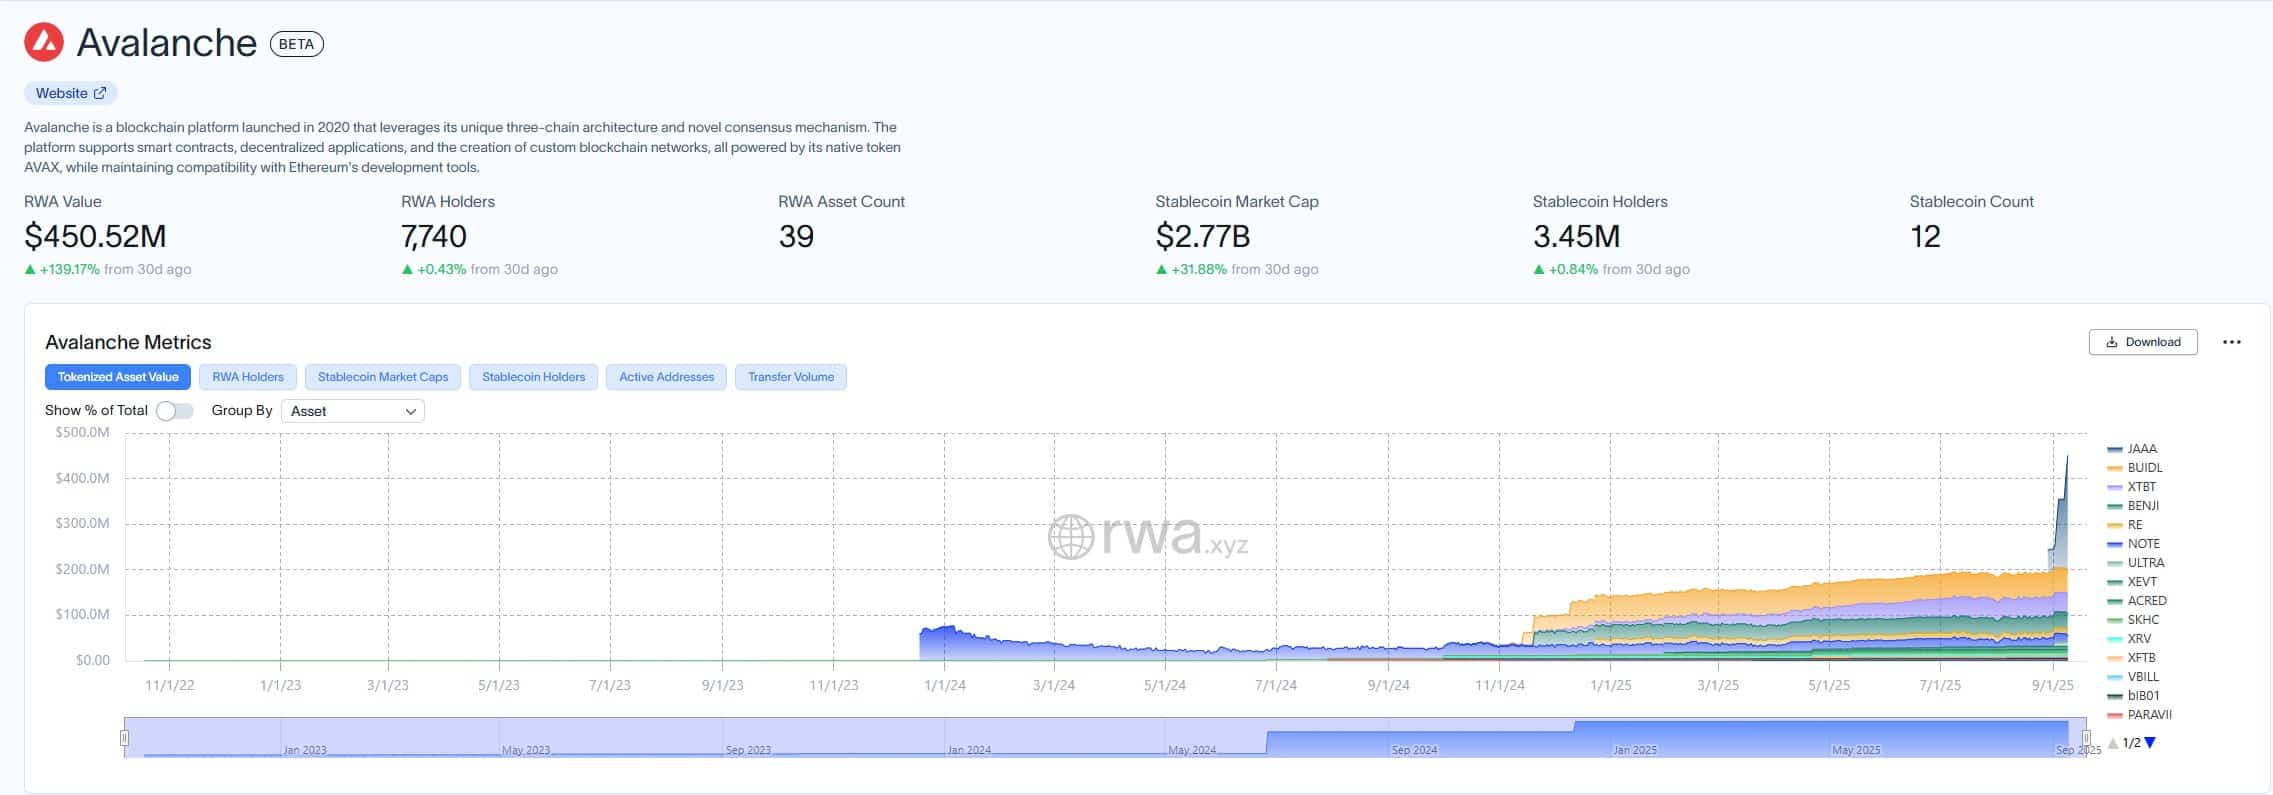2273x795 pixels.
Task: Open the Website external link
Action: click(71, 93)
